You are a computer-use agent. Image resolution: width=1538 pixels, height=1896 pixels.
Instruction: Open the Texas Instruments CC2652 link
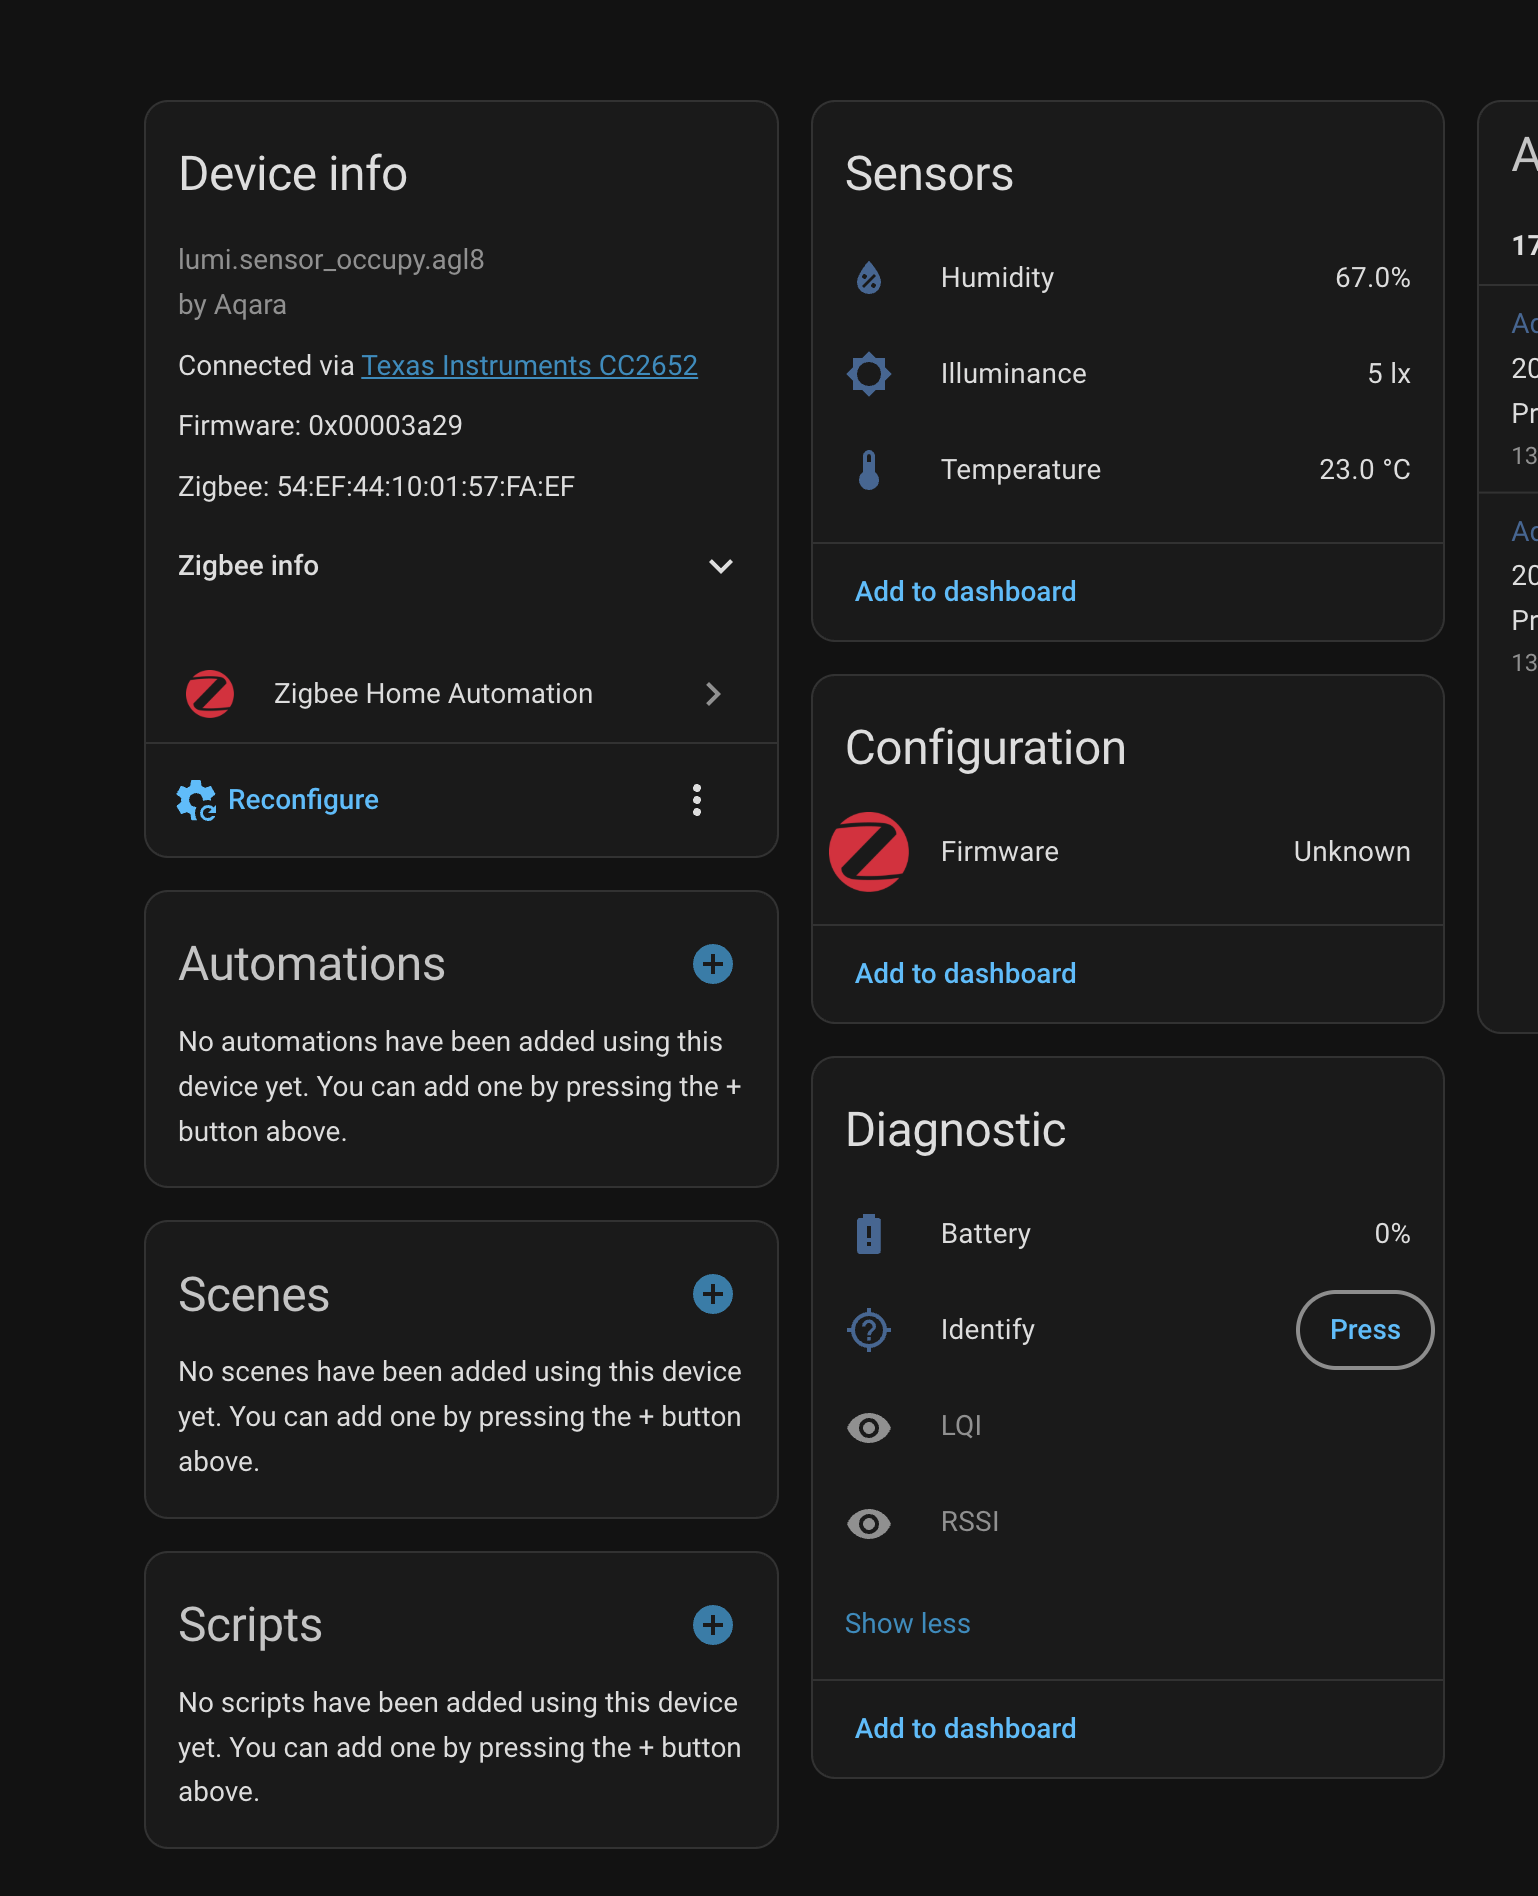pos(529,366)
